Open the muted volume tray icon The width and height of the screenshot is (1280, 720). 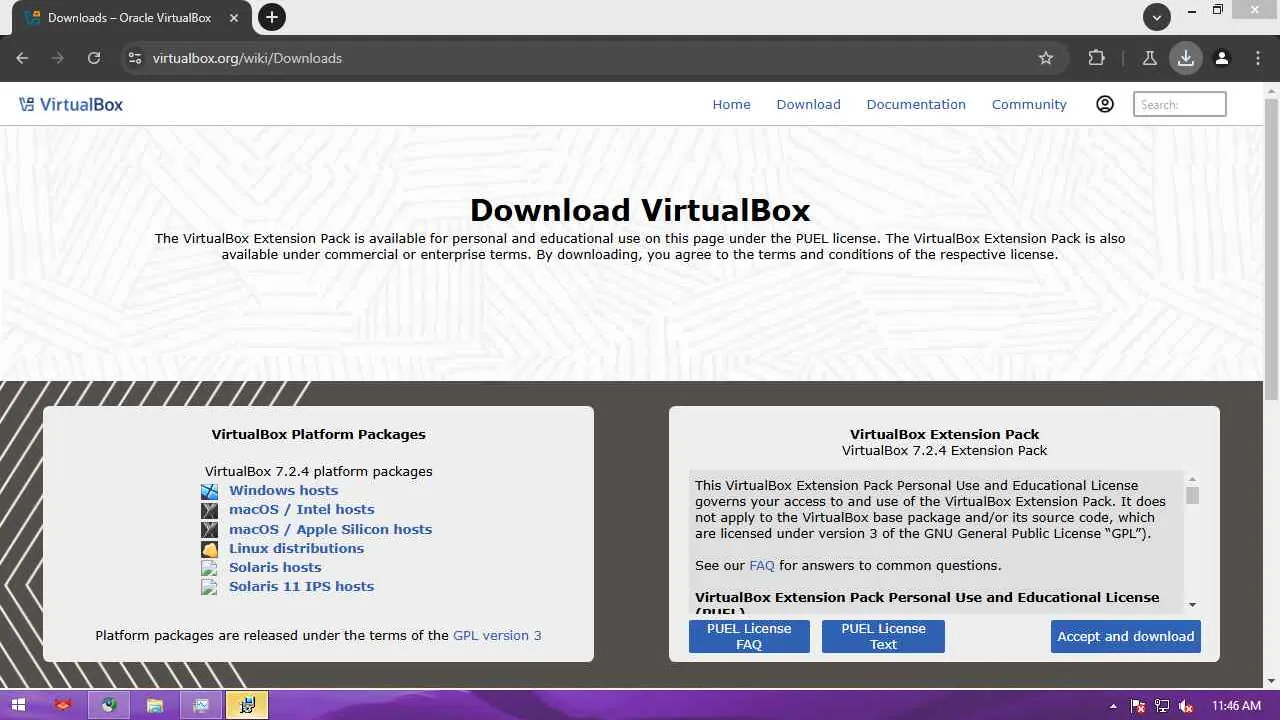coord(1186,706)
